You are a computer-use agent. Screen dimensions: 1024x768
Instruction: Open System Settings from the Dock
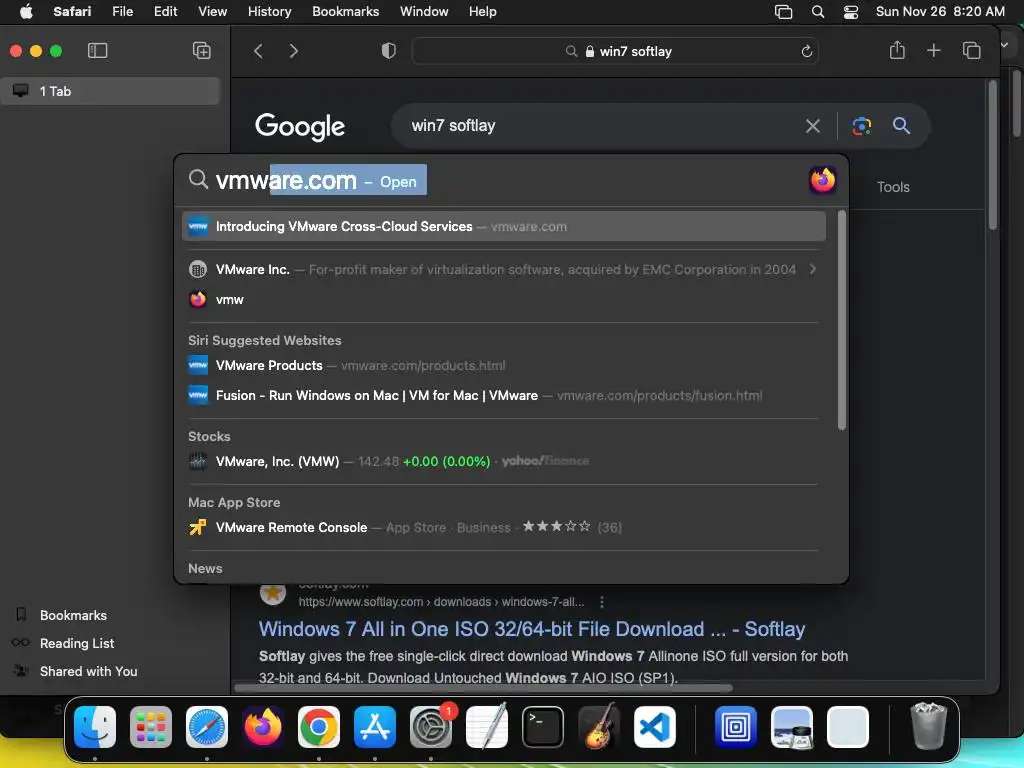tap(431, 726)
